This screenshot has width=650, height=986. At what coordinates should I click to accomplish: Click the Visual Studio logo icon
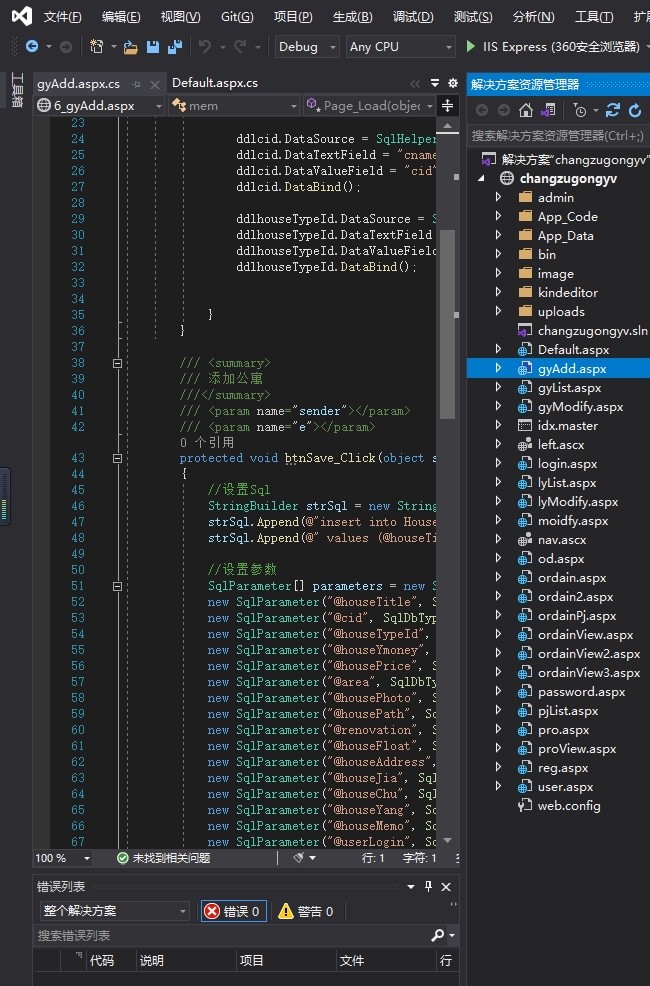click(x=21, y=16)
